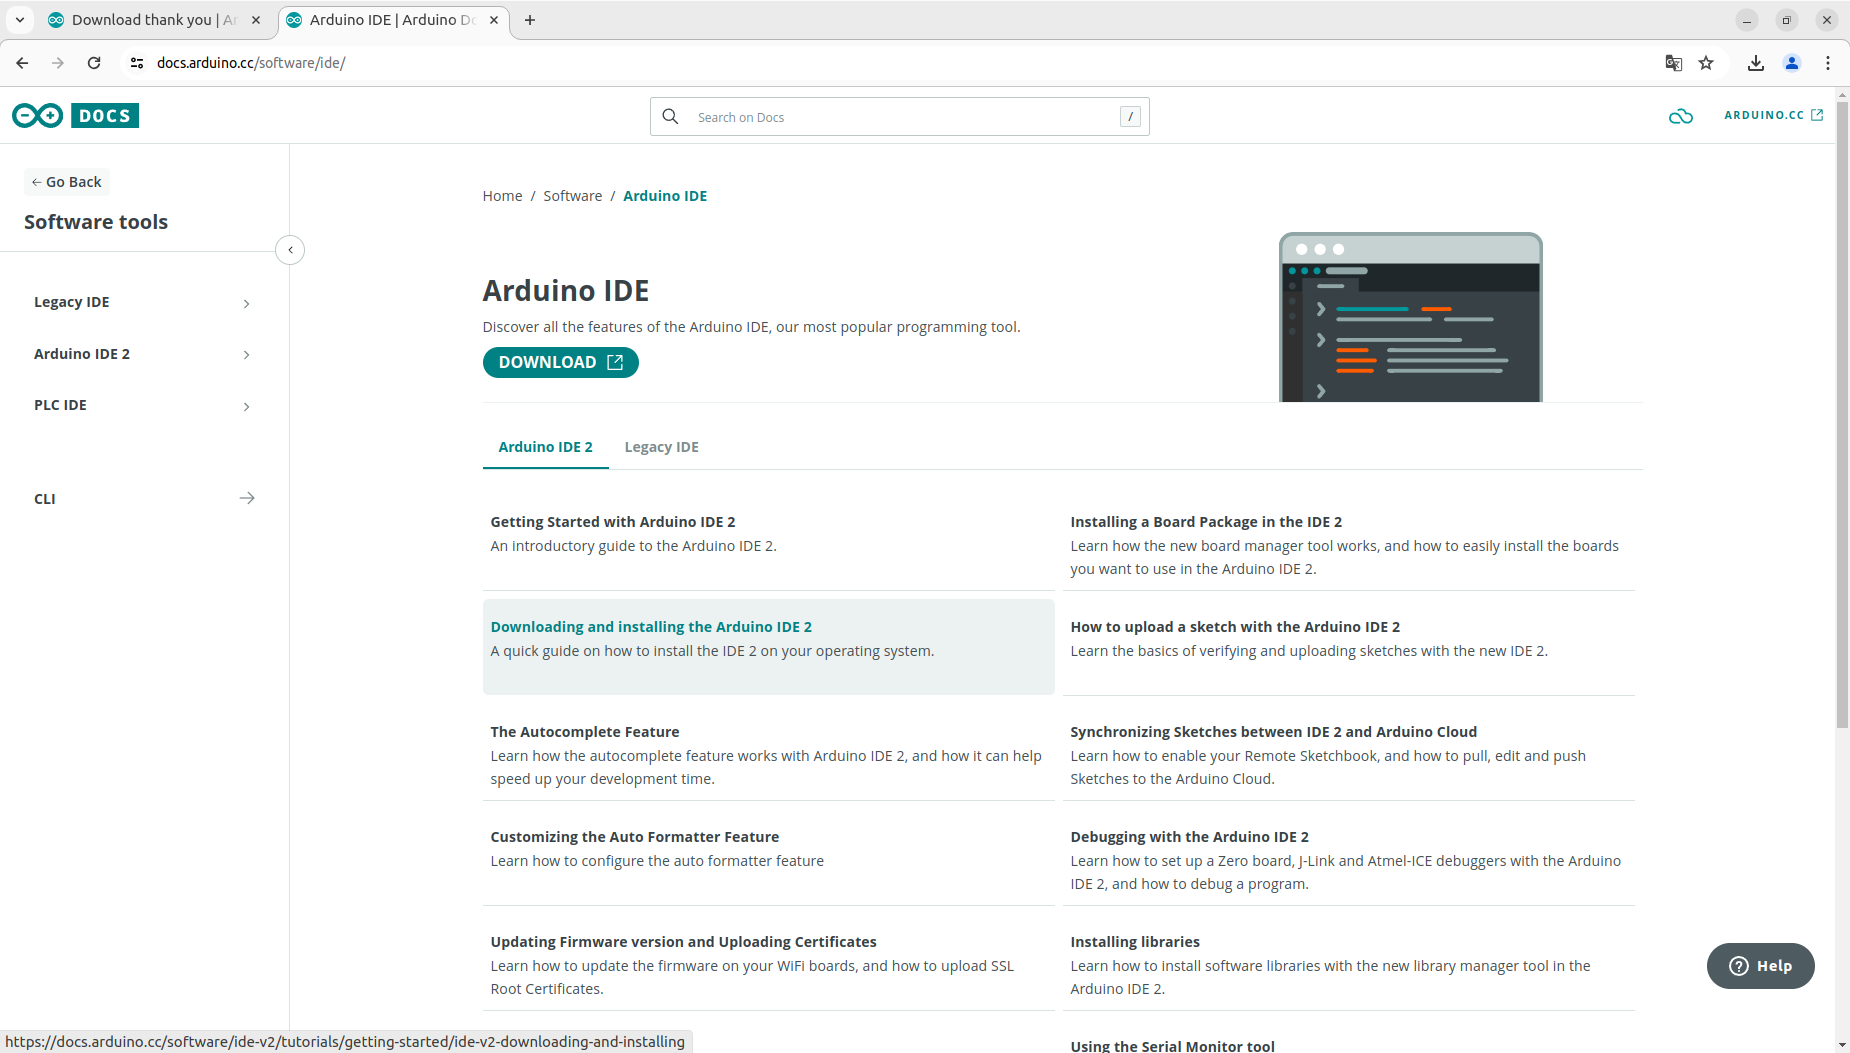Click the Arduino DOCS logo
The width and height of the screenshot is (1850, 1053).
75,115
